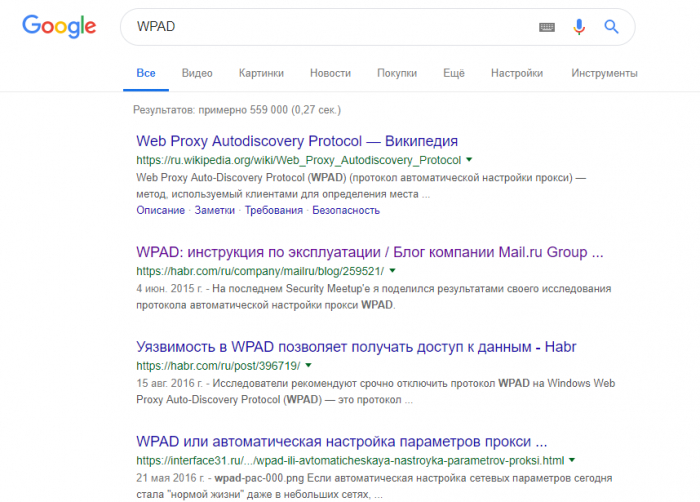Click the interface31.ru URL text
The image size is (700, 502).
click(350, 460)
